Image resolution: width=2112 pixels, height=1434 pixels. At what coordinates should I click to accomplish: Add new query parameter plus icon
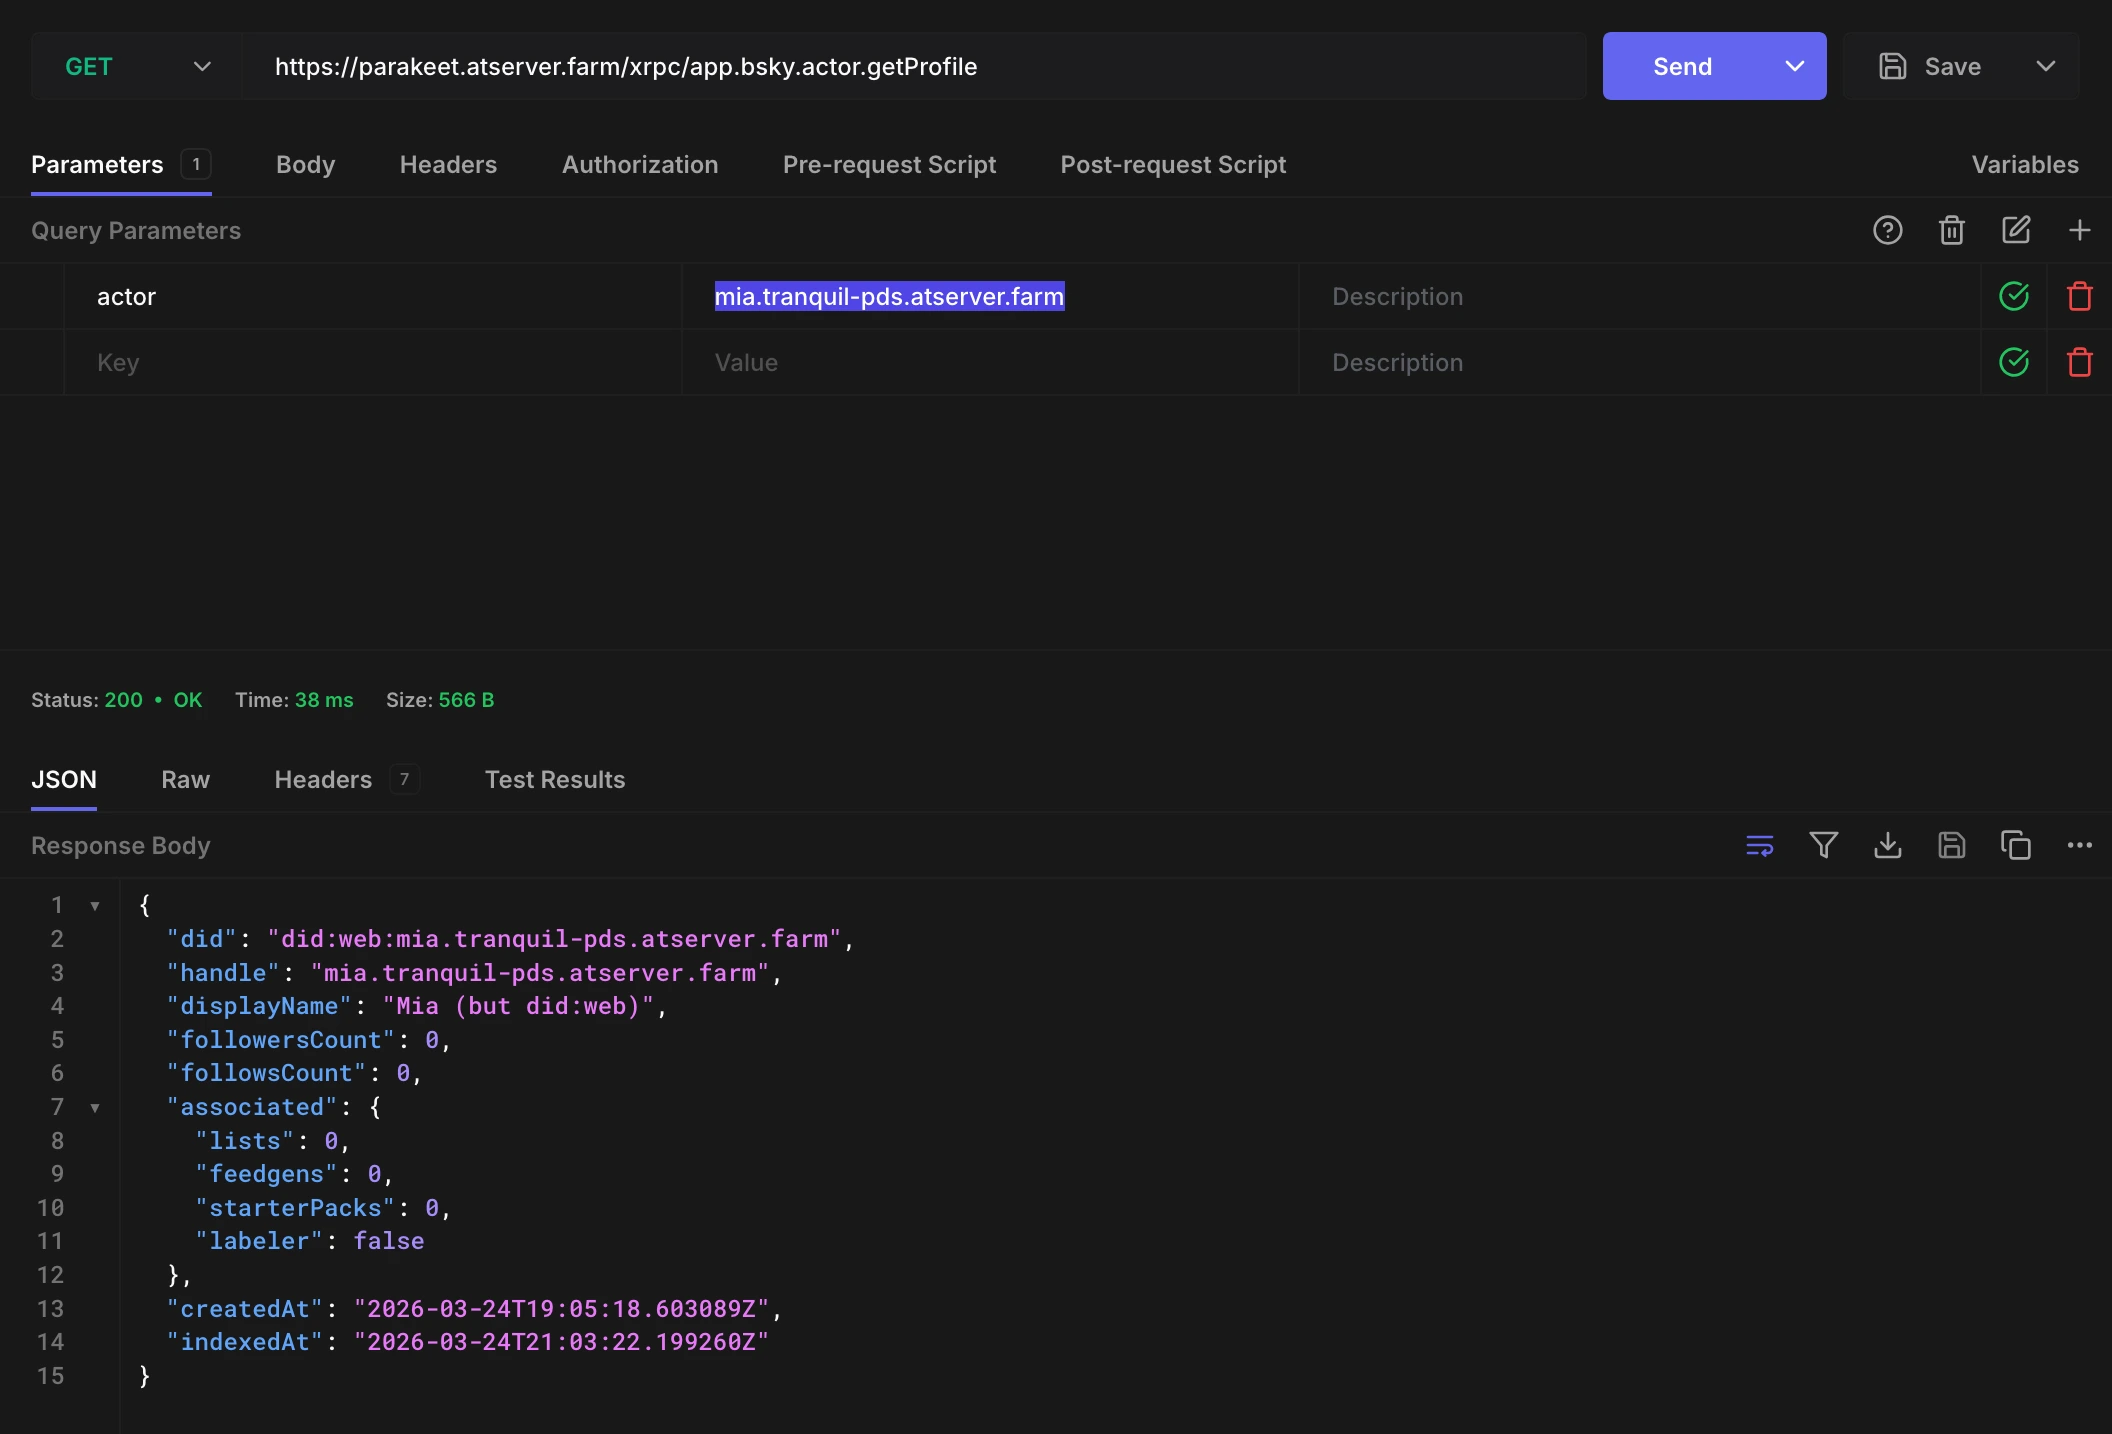pyautogui.click(x=2079, y=231)
